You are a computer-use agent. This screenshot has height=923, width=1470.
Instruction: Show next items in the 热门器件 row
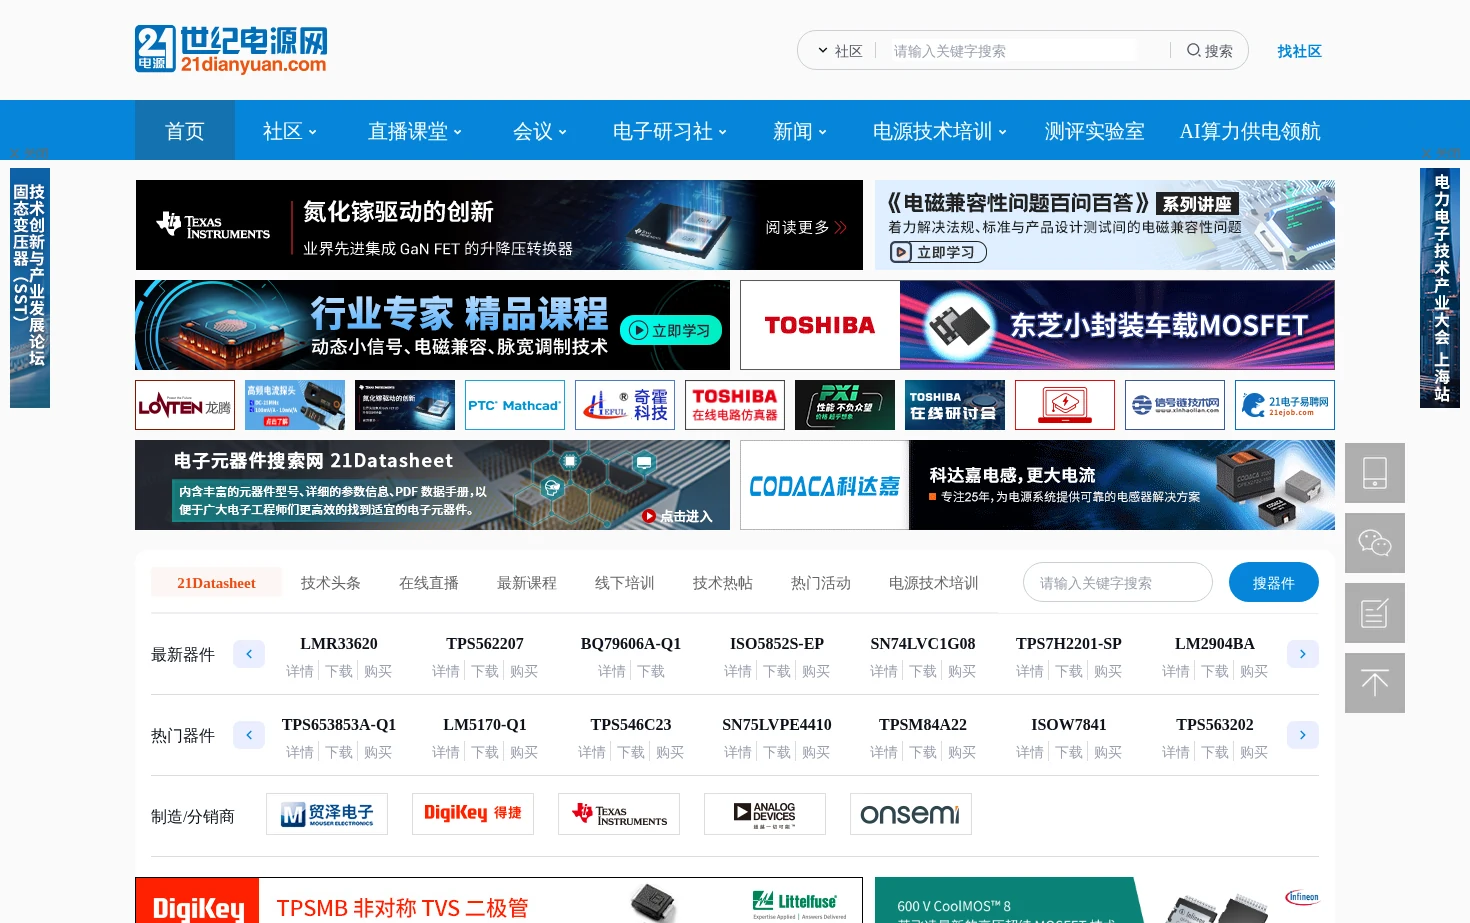[x=1303, y=735]
